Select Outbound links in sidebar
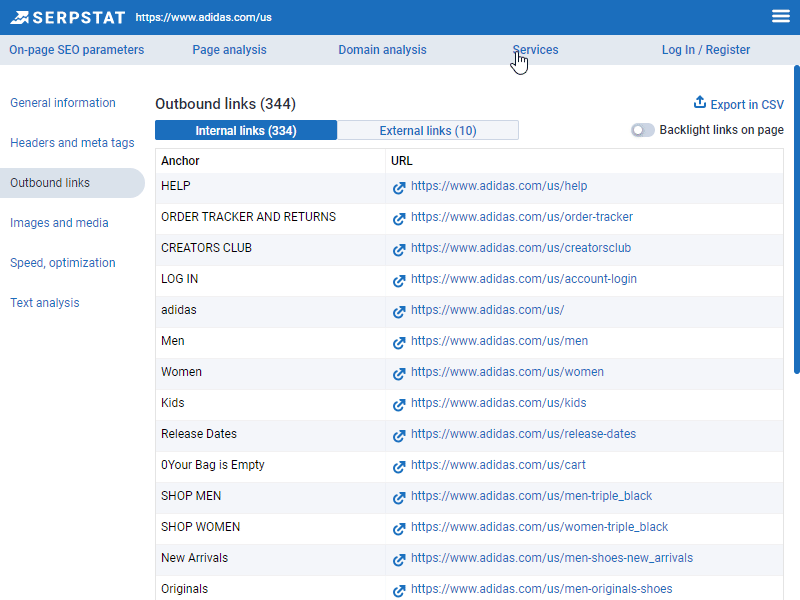Image resolution: width=800 pixels, height=600 pixels. coord(72,183)
